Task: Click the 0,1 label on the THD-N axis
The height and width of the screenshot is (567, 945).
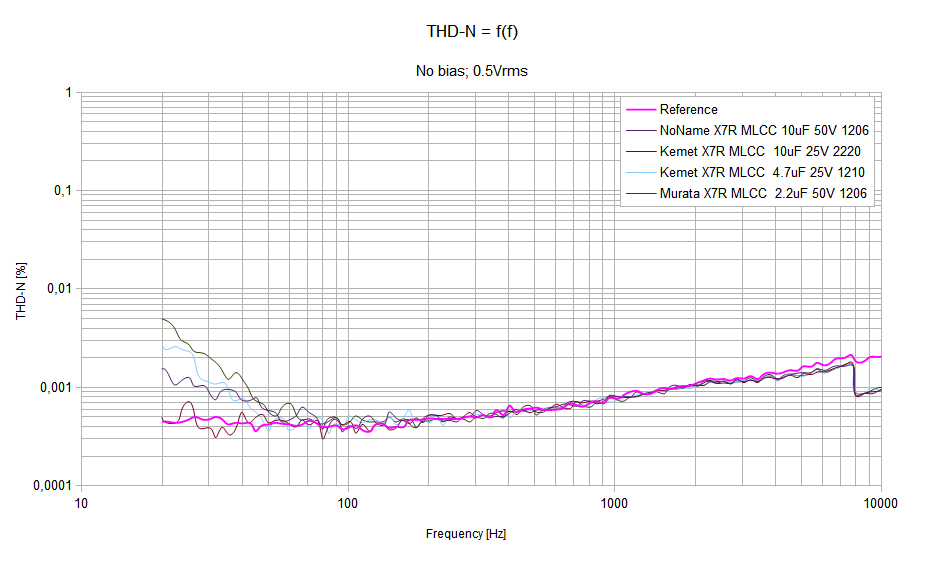Action: tap(61, 191)
